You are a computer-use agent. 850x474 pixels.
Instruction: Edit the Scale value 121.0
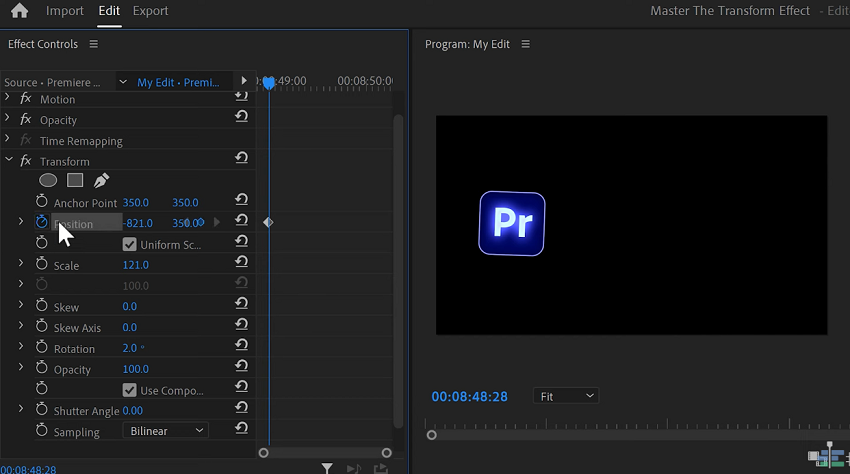[x=136, y=265]
